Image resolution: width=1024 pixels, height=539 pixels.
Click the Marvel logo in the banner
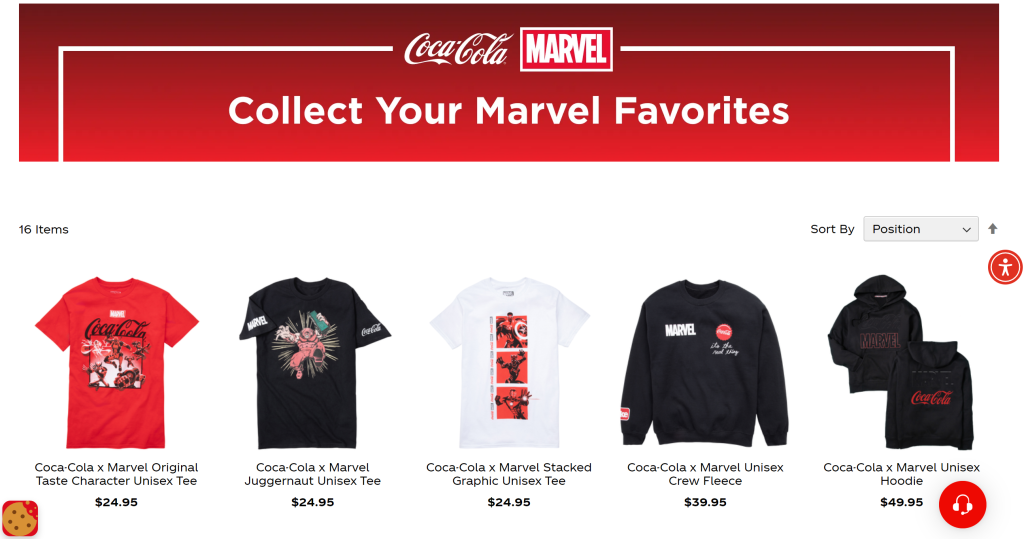(566, 49)
